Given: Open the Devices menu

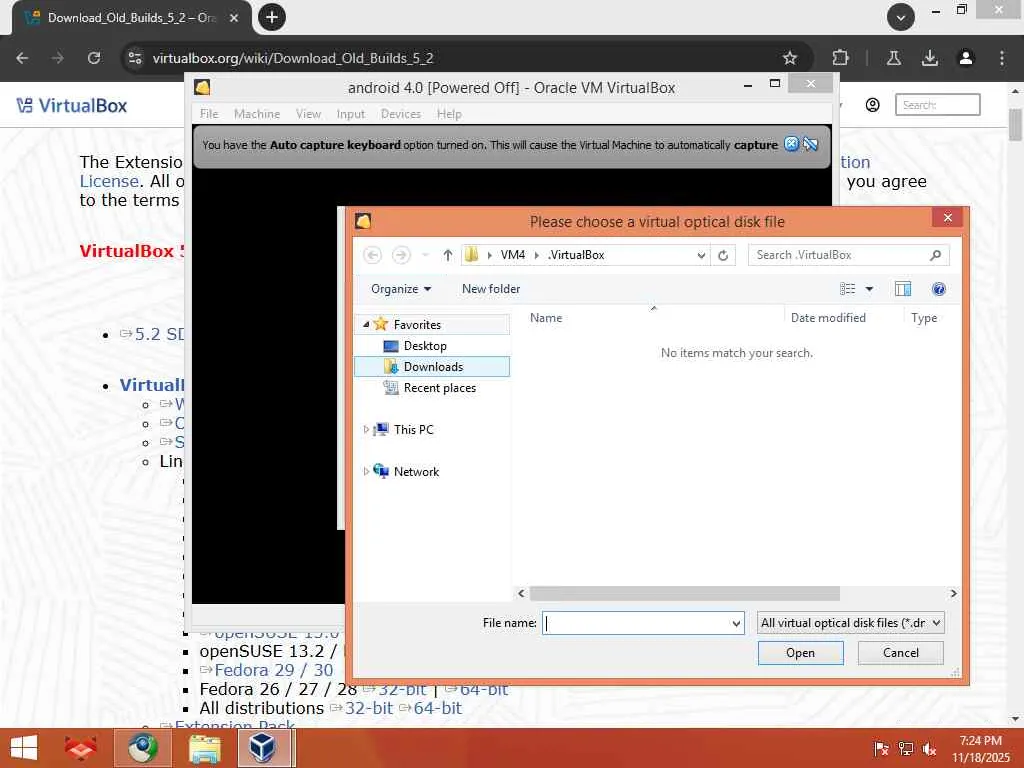Looking at the screenshot, I should 400,114.
